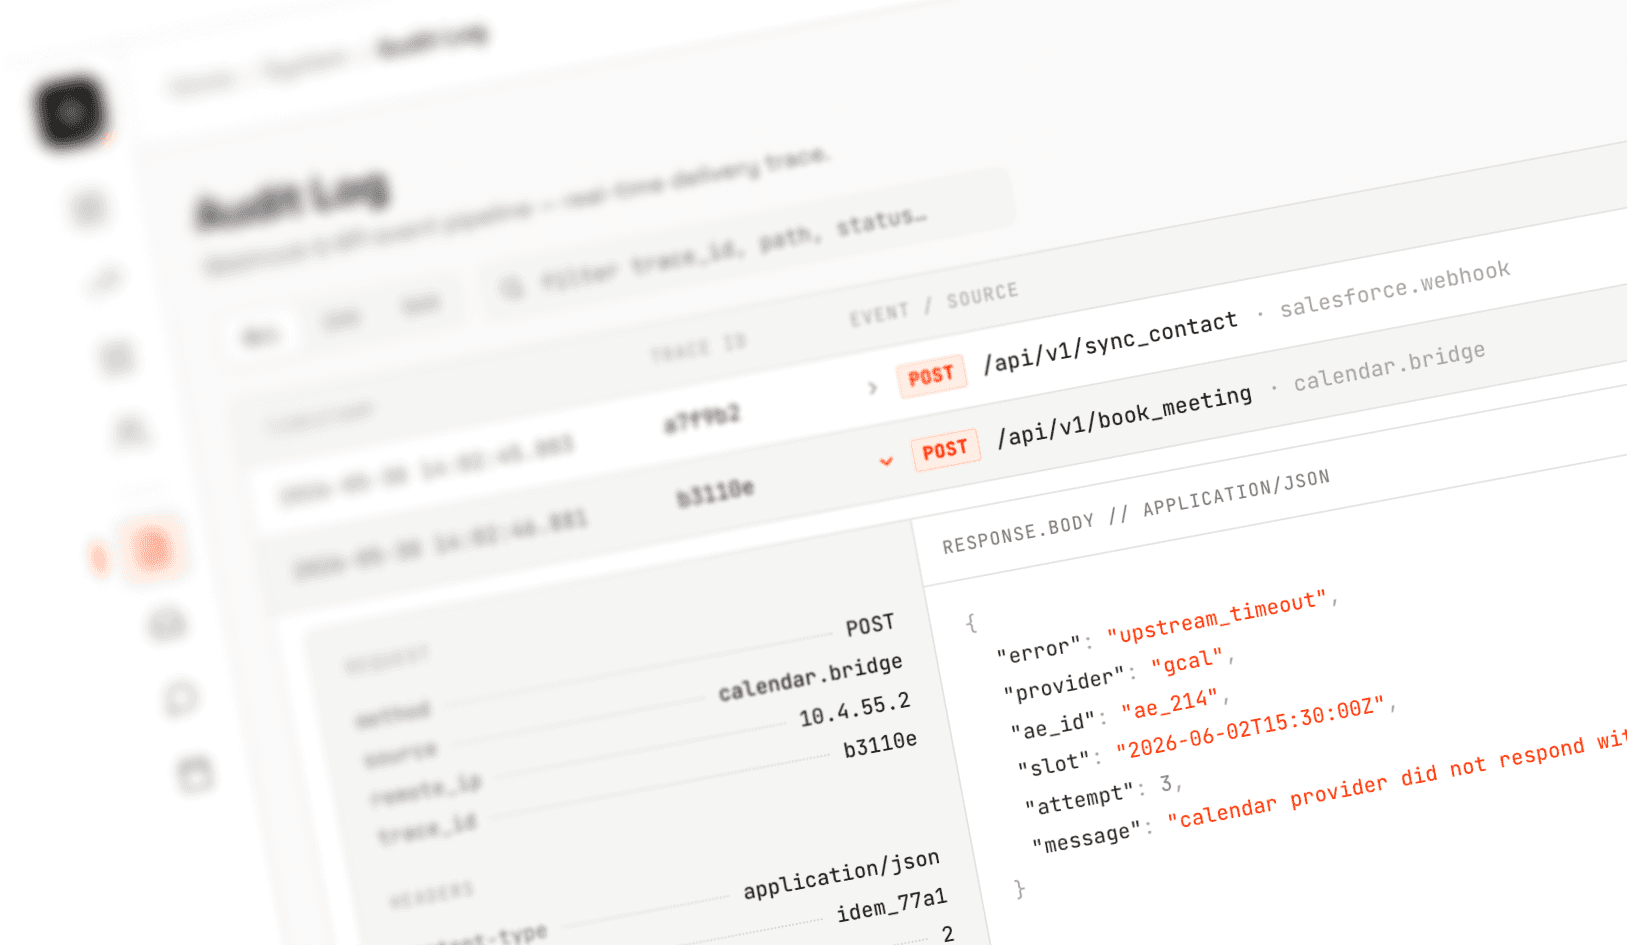Click the "ae_id" JSON key
This screenshot has width=1627, height=945.
coord(1055,725)
